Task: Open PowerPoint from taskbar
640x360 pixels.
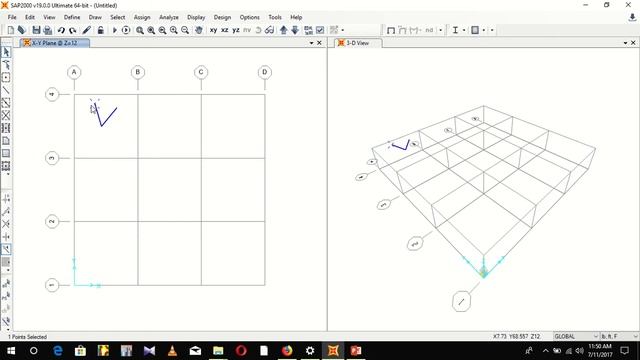Action: click(x=356, y=351)
